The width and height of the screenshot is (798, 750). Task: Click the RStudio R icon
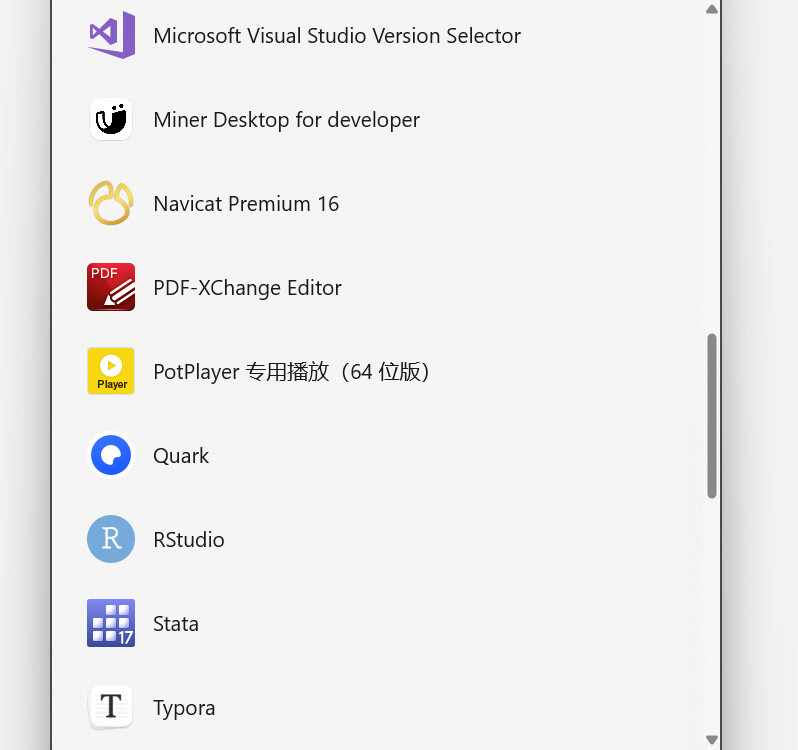click(x=111, y=539)
